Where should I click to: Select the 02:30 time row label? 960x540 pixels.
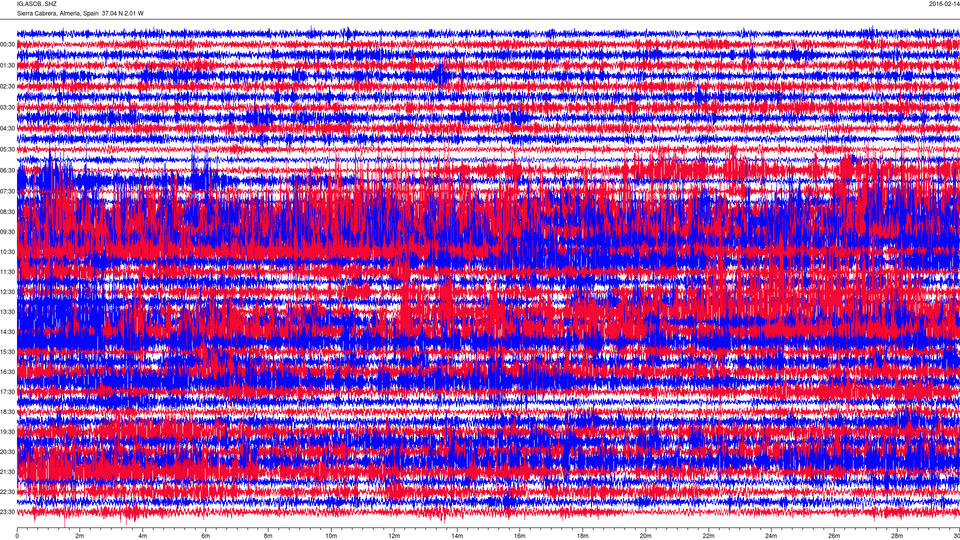[x=8, y=87]
